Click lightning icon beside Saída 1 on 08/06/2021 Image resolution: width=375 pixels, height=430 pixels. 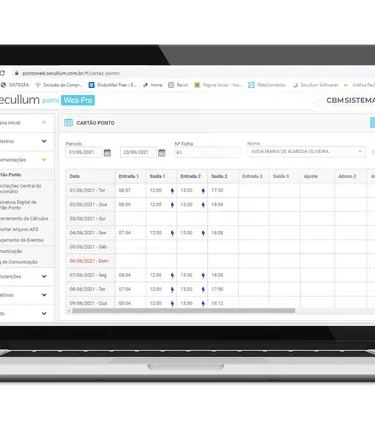pyautogui.click(x=172, y=289)
